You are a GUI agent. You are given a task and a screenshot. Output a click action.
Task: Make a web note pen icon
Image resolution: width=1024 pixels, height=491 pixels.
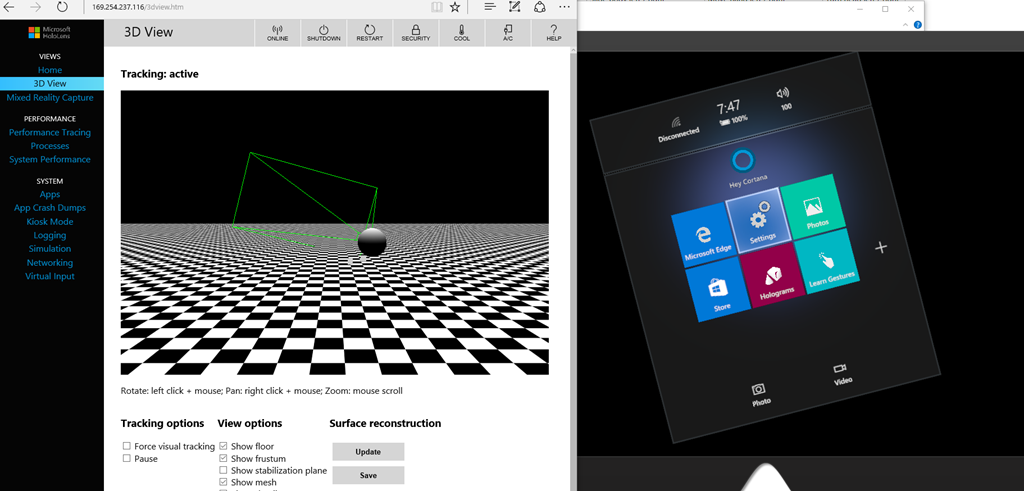515,7
